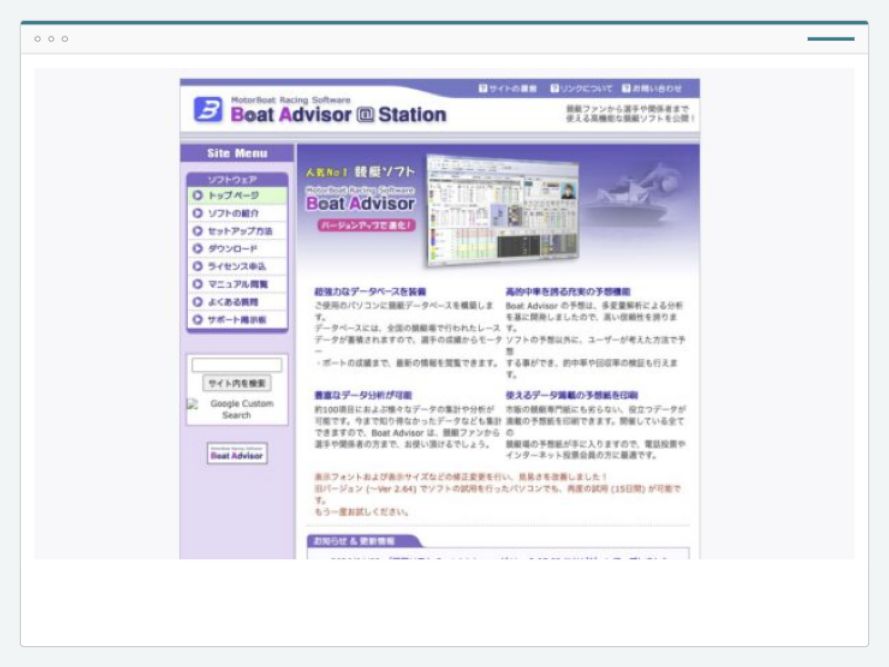The width and height of the screenshot is (889, 667).
Task: Click the 豊富なデータ分析が可能 heading
Action: [363, 395]
